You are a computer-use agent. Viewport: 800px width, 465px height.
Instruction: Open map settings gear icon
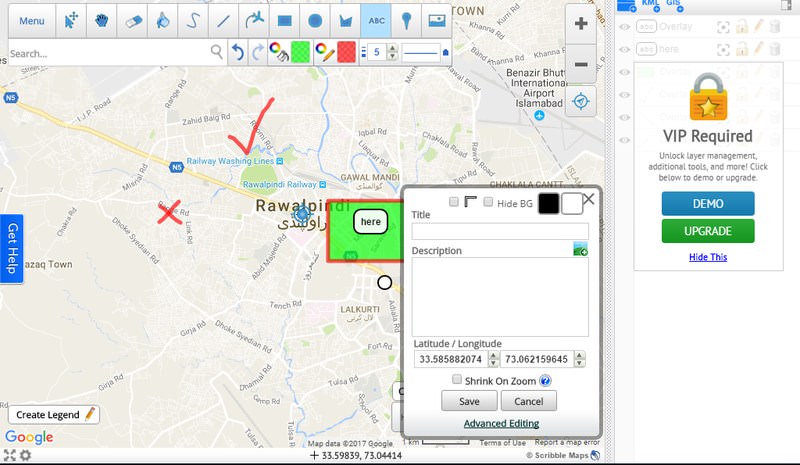(x=25, y=455)
